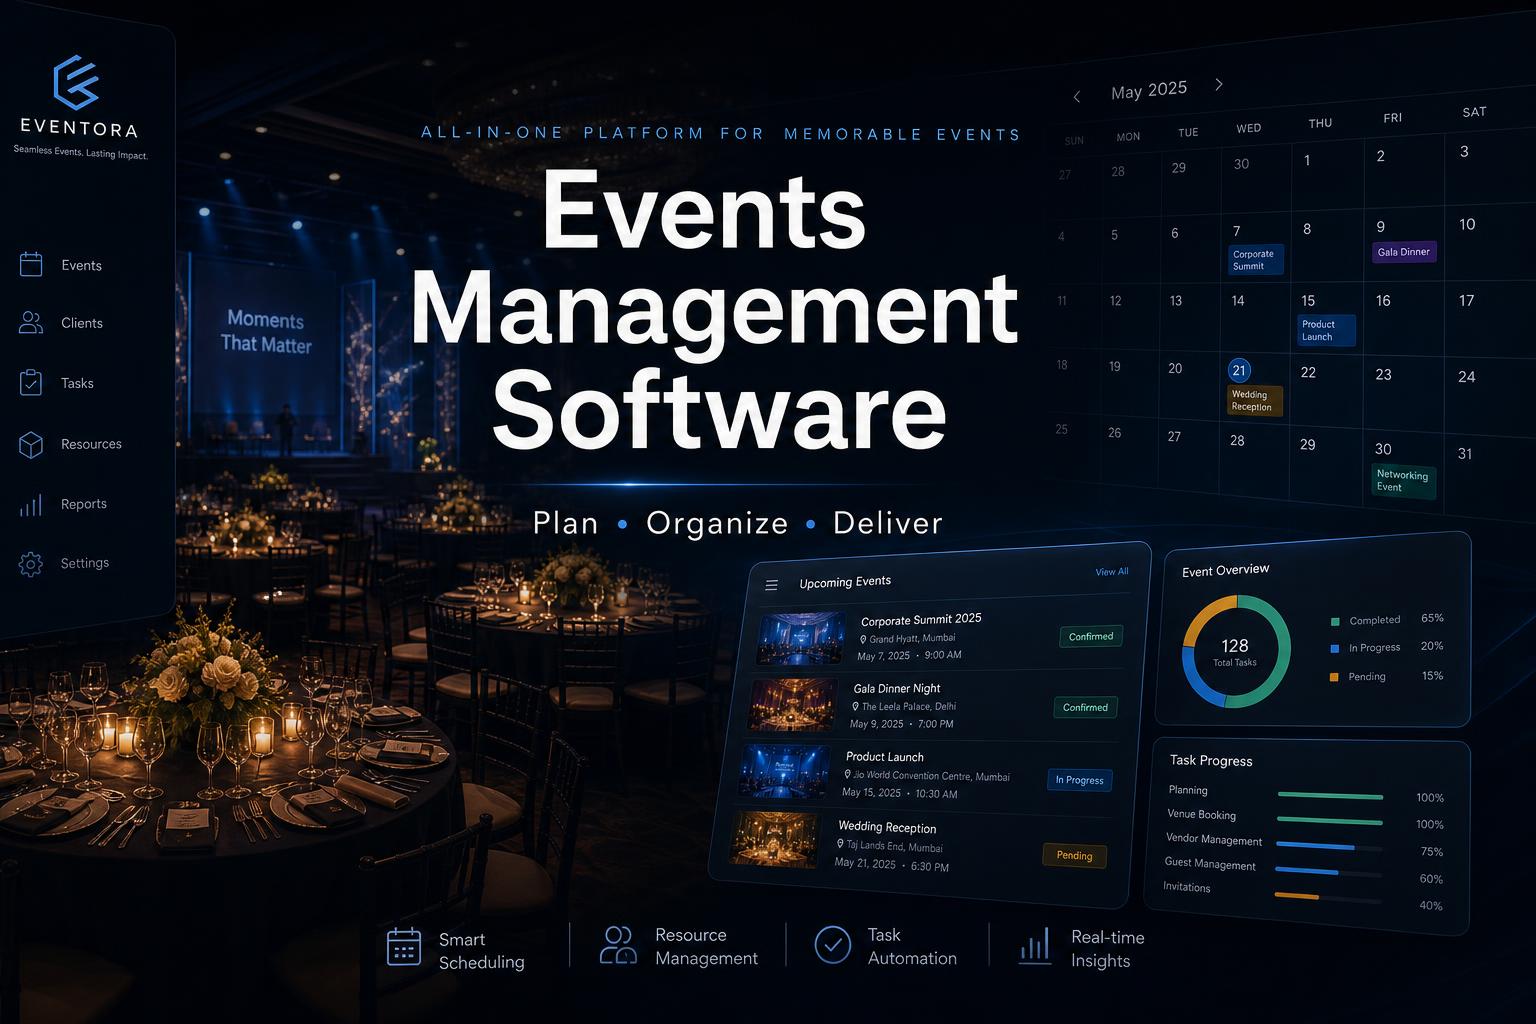Viewport: 1536px width, 1024px height.
Task: Click Product Launch list thumbnail image
Action: 785,772
